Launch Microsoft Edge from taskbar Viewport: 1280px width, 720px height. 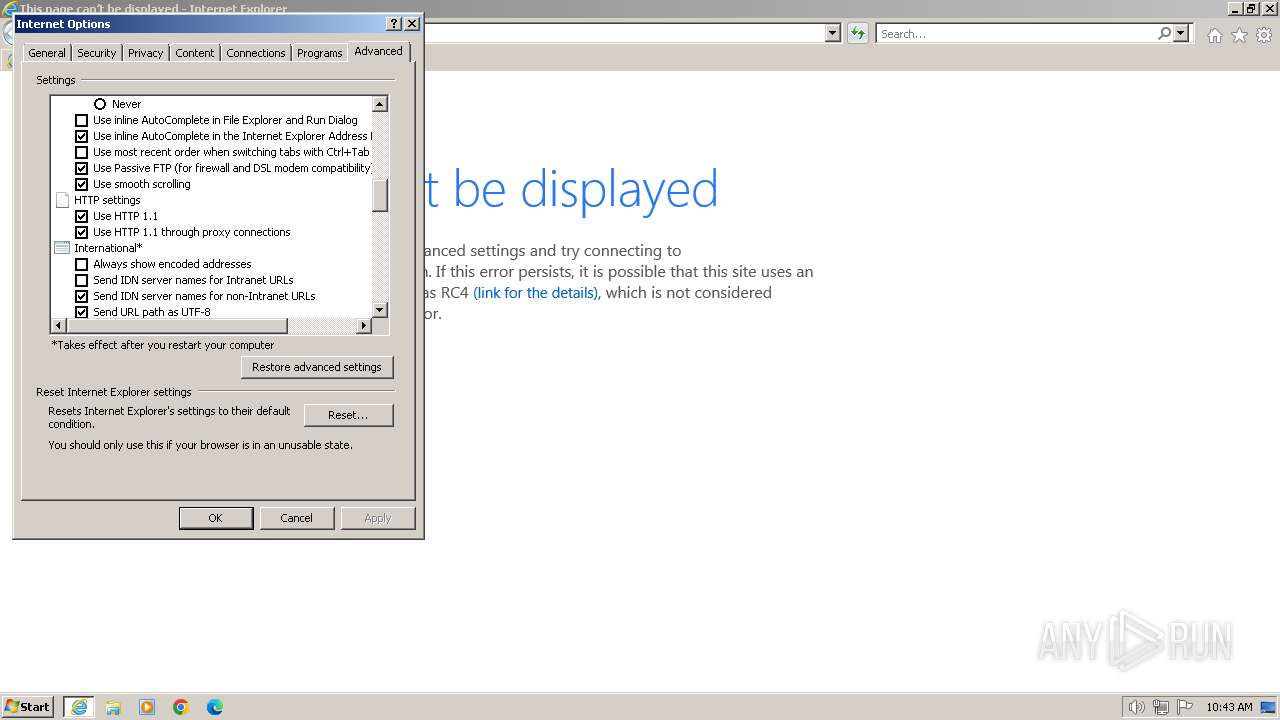215,707
